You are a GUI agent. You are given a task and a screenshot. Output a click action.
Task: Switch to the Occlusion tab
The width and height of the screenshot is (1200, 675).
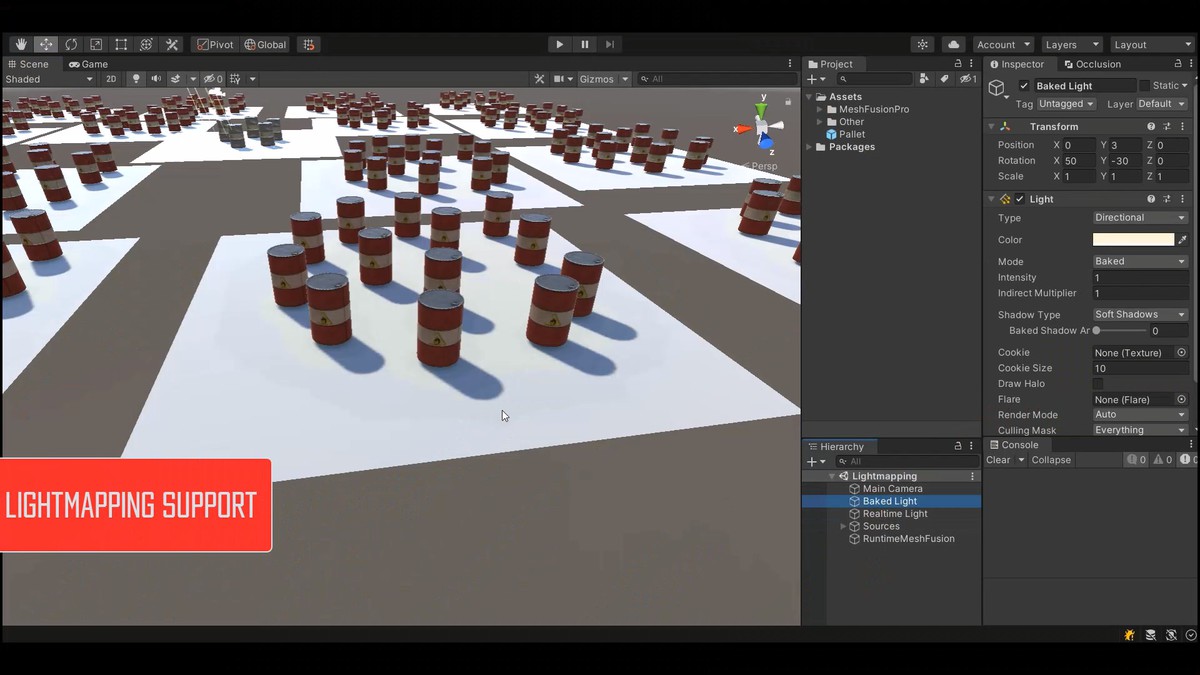click(x=1092, y=64)
